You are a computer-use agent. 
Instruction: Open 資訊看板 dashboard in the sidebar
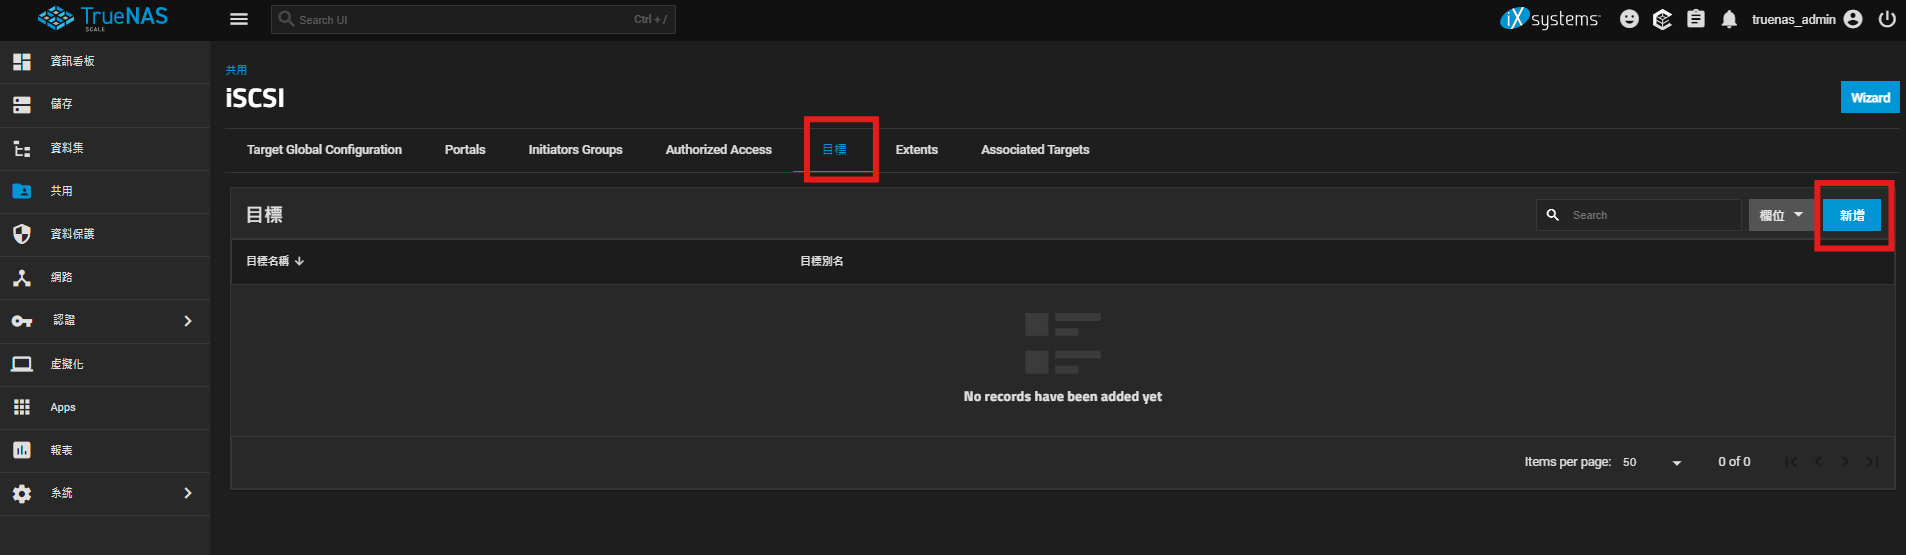[x=73, y=62]
